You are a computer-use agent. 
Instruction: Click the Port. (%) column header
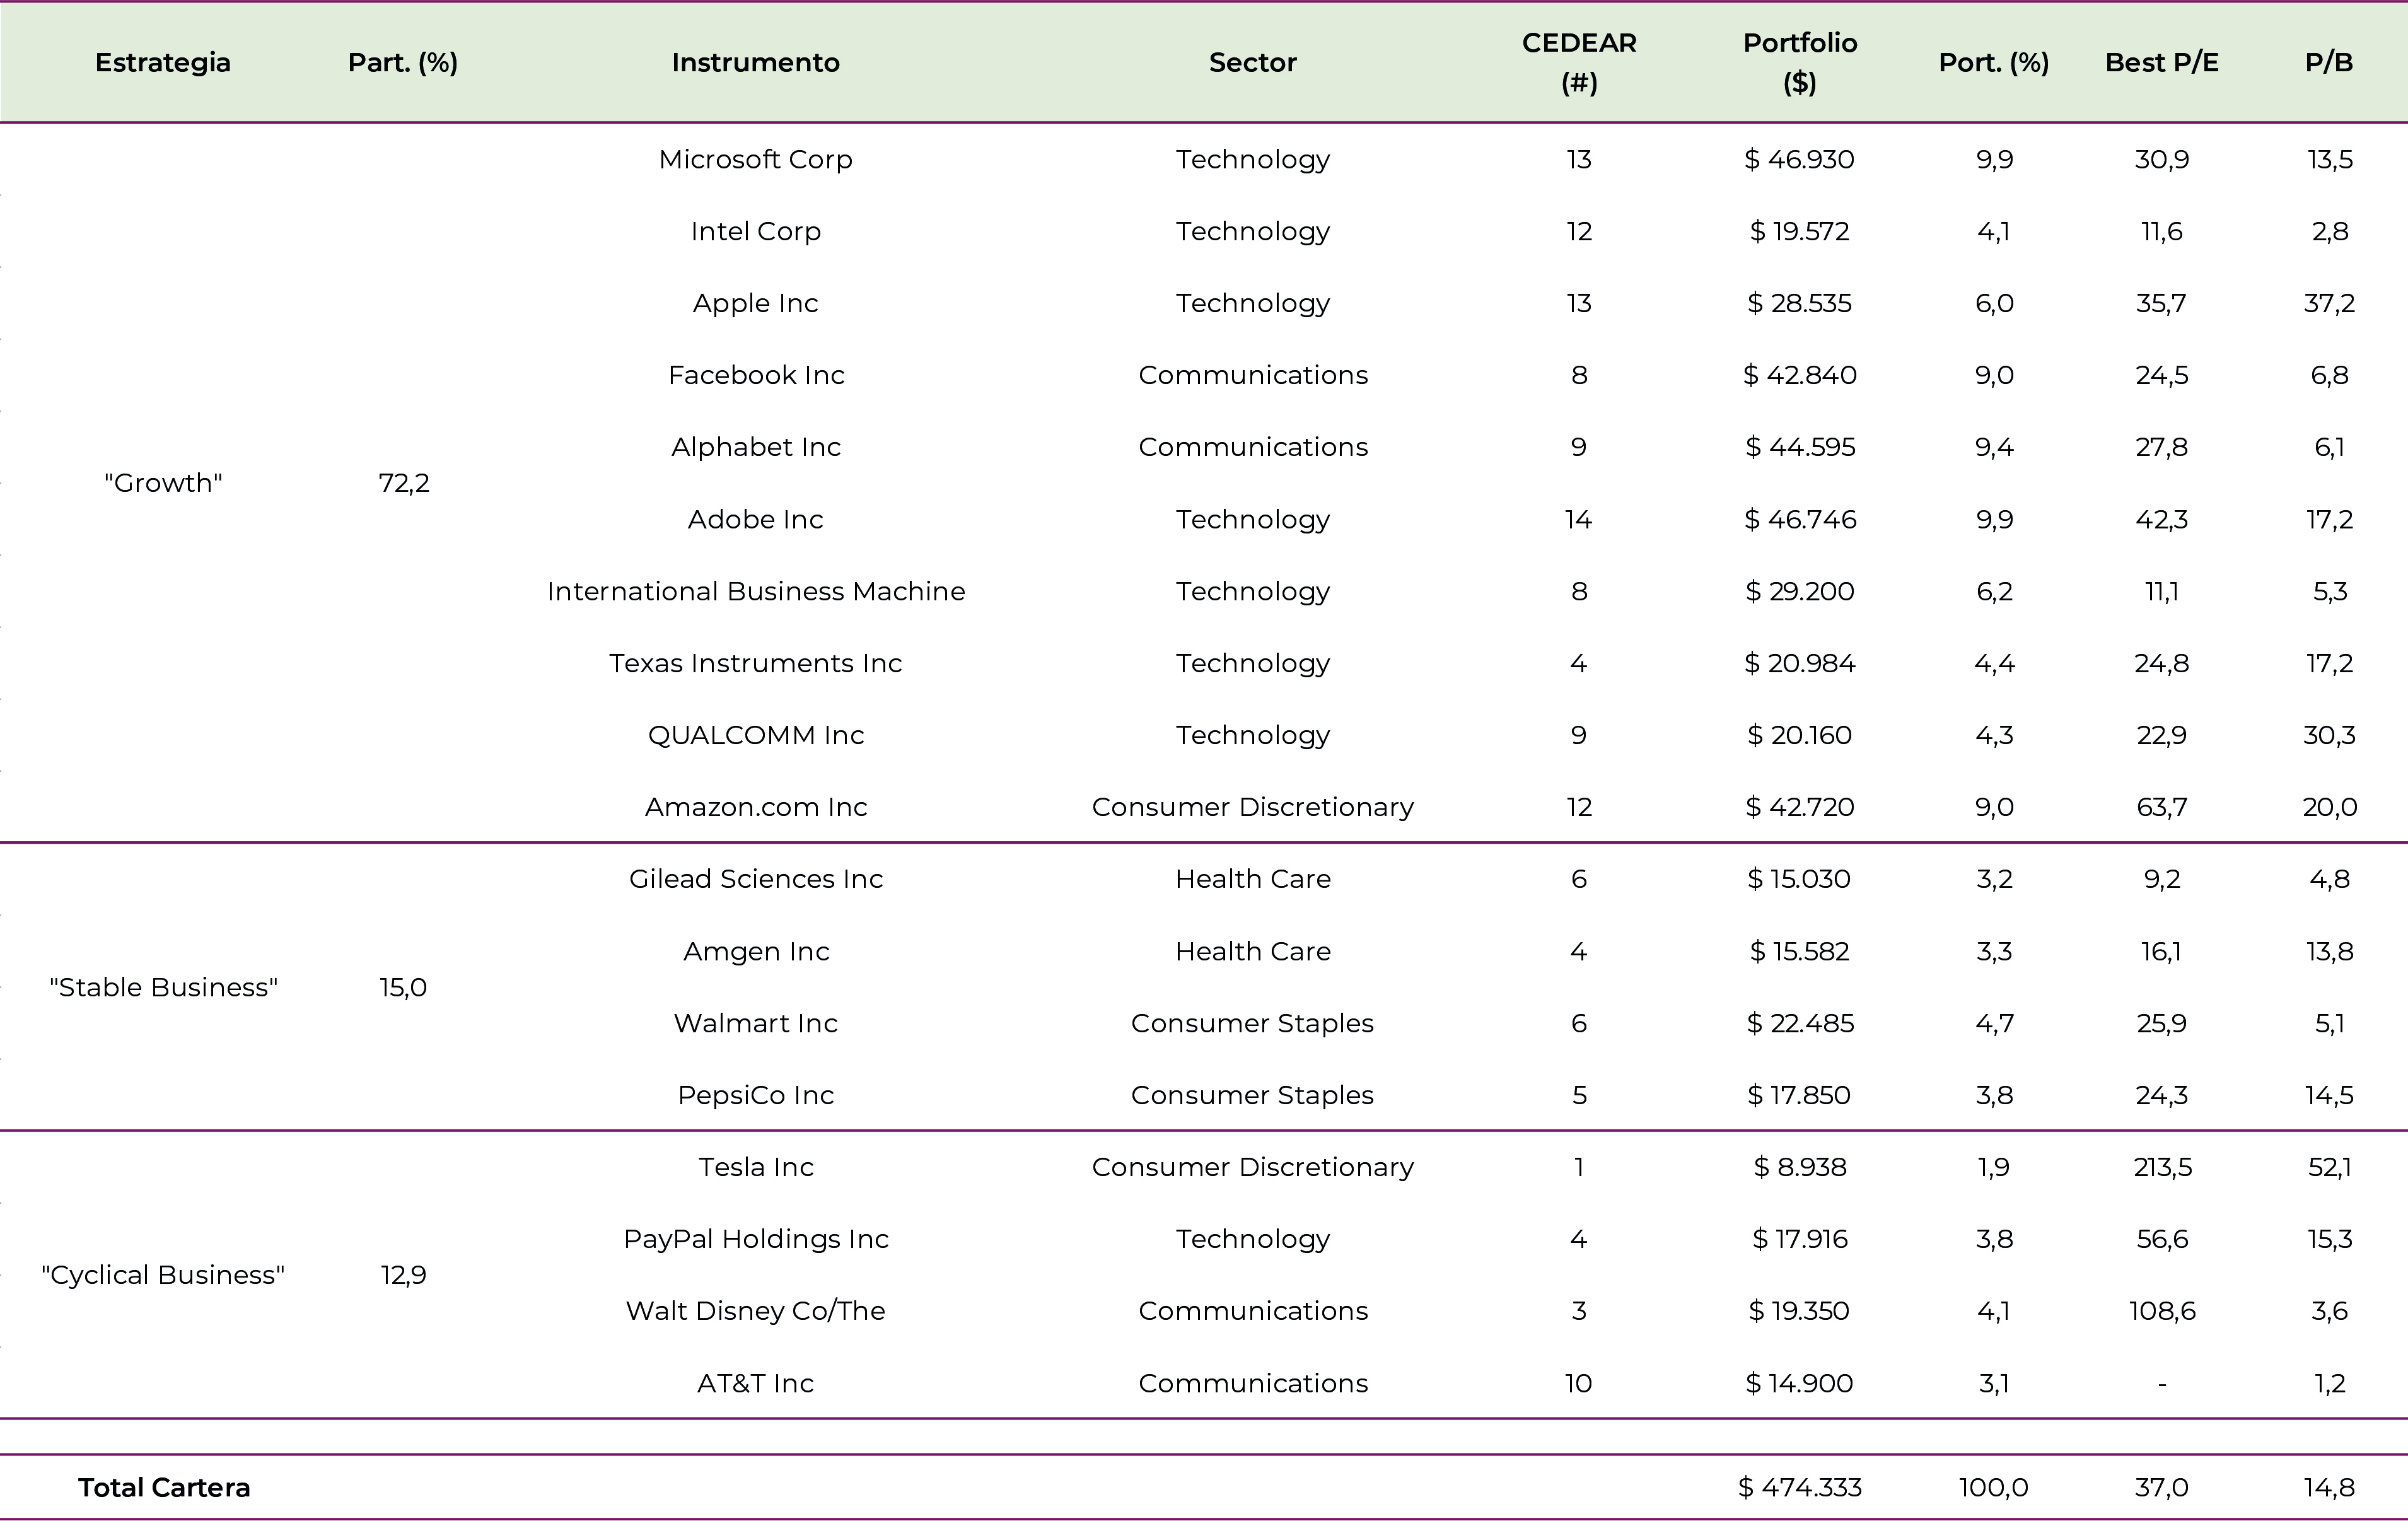tap(1994, 63)
